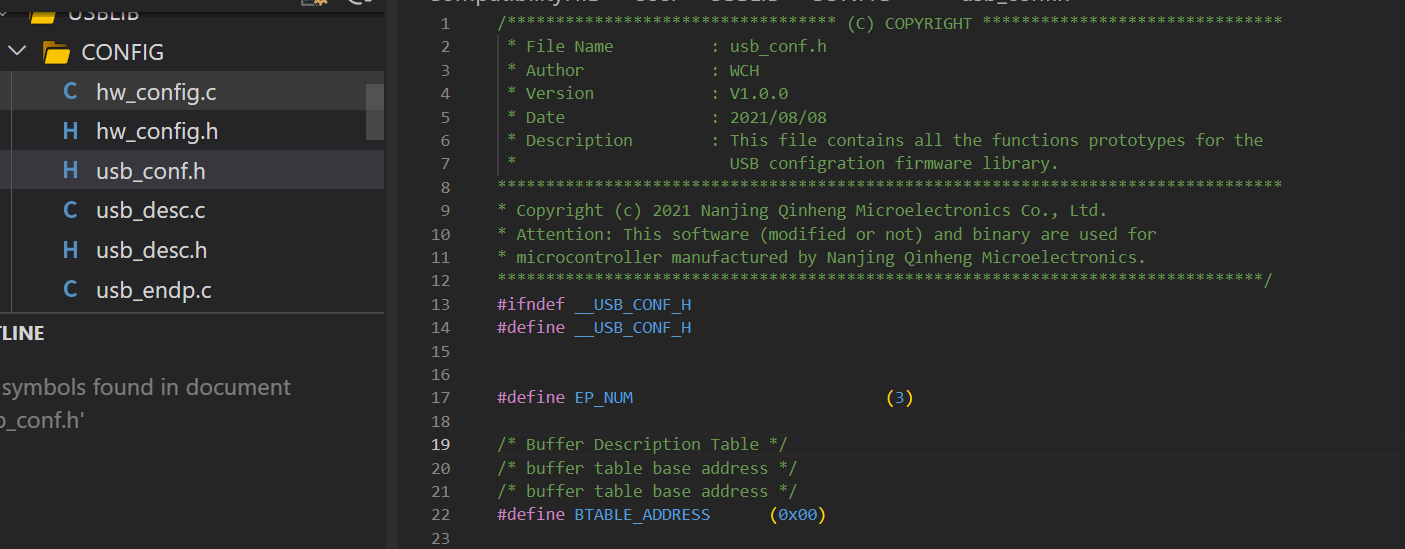
Task: Click the H header icon beside hw_config.h
Action: [x=70, y=131]
